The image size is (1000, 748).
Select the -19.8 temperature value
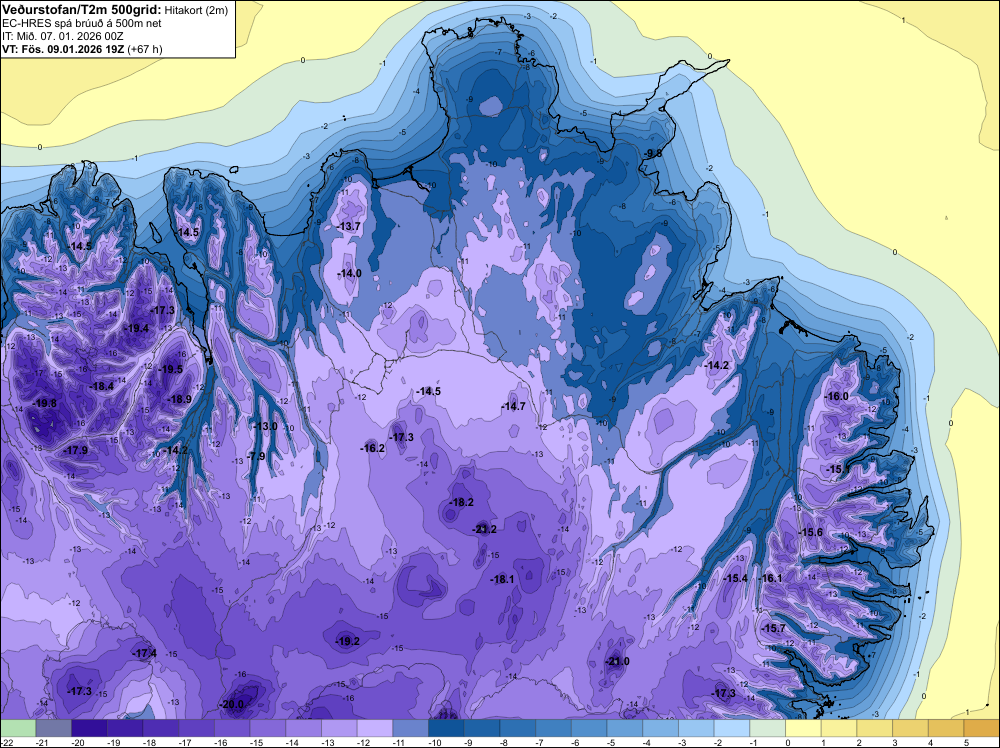45,403
